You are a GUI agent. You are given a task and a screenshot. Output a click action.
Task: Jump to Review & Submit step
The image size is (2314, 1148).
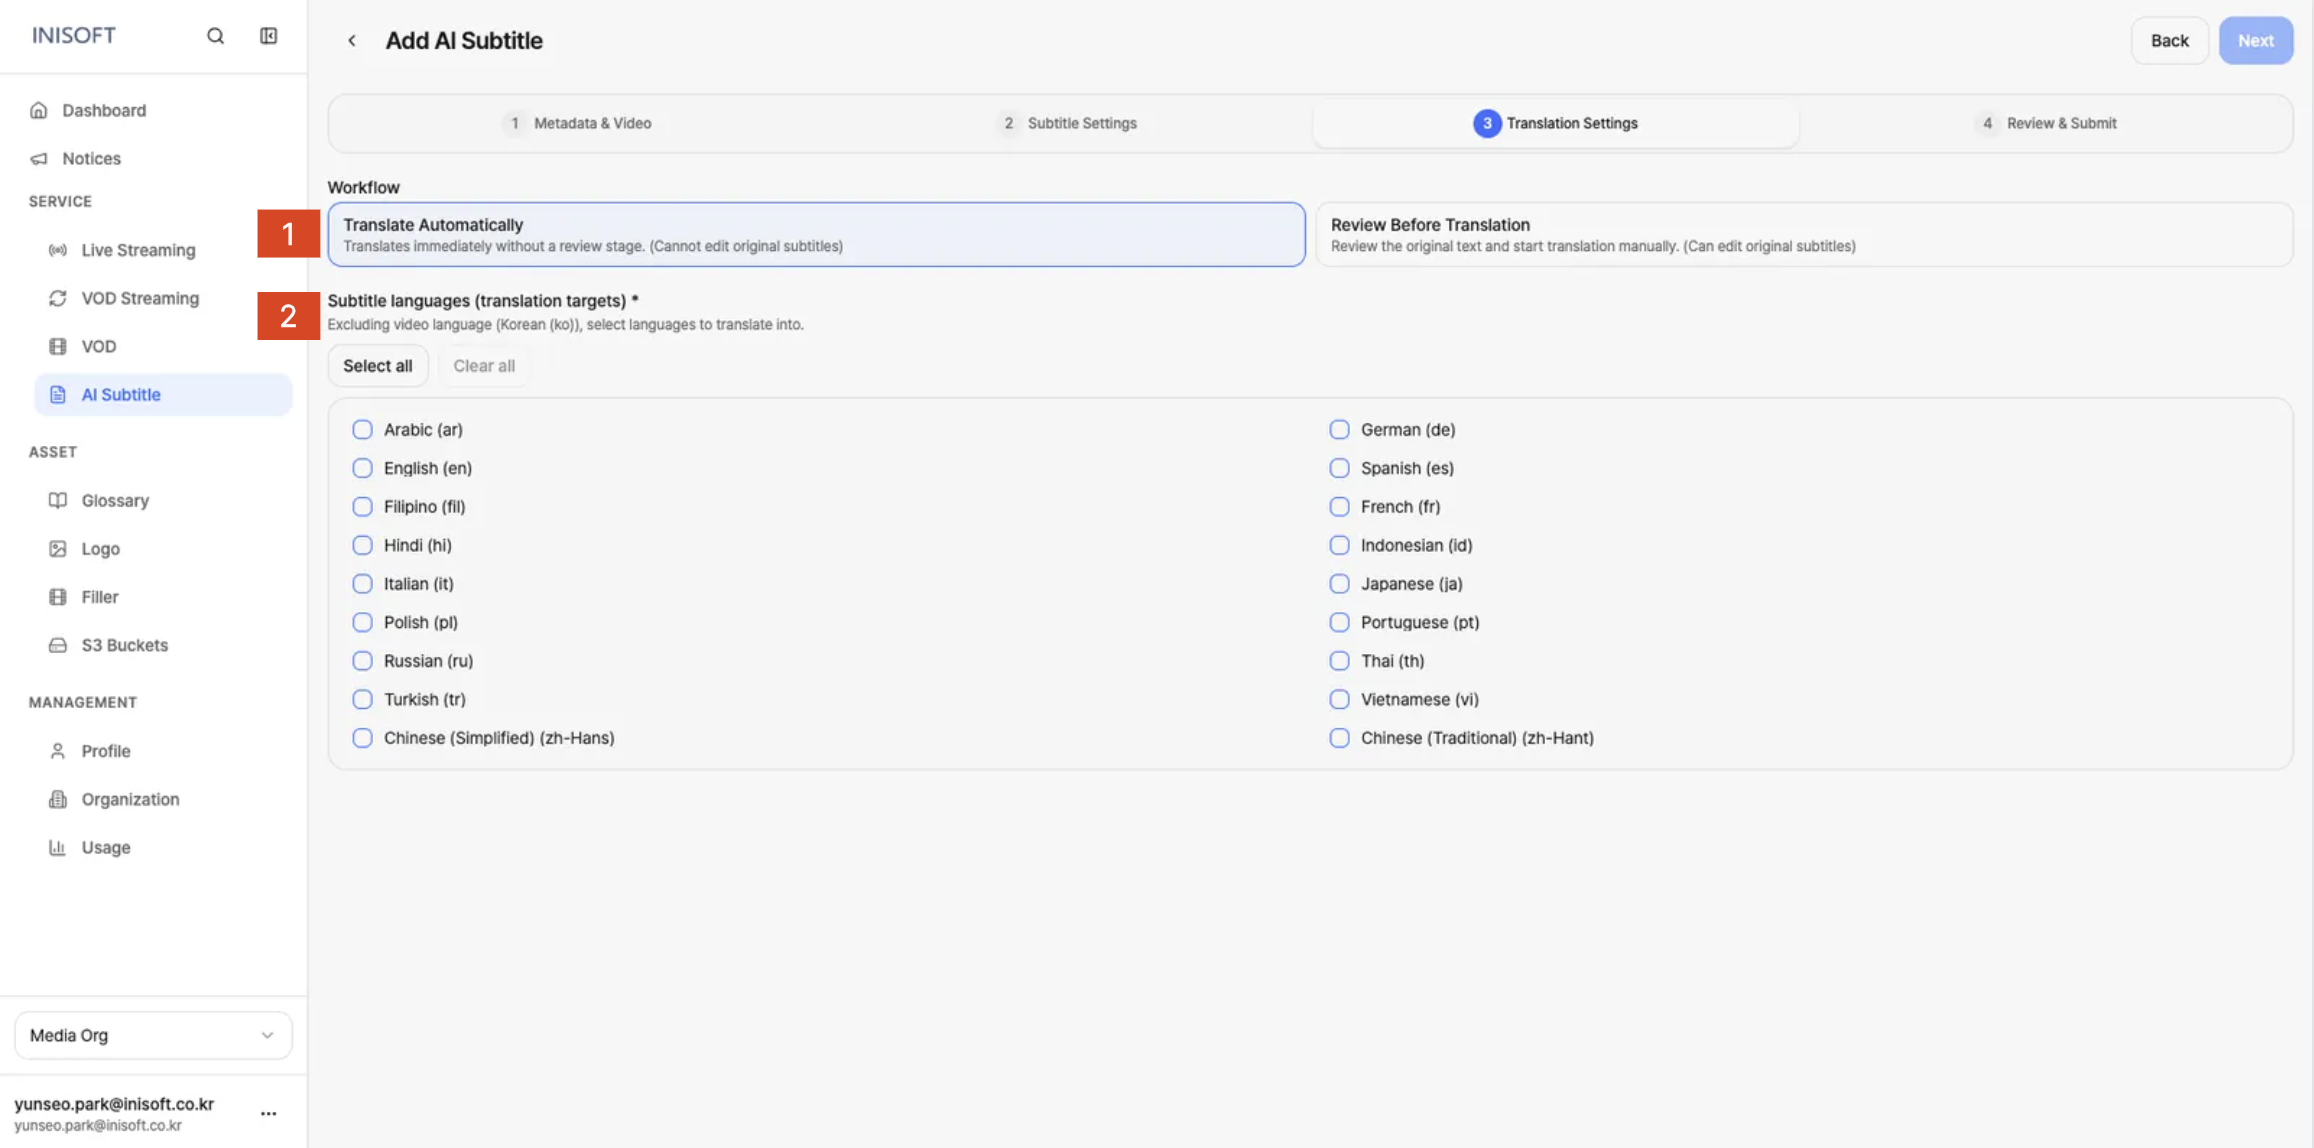point(2046,123)
